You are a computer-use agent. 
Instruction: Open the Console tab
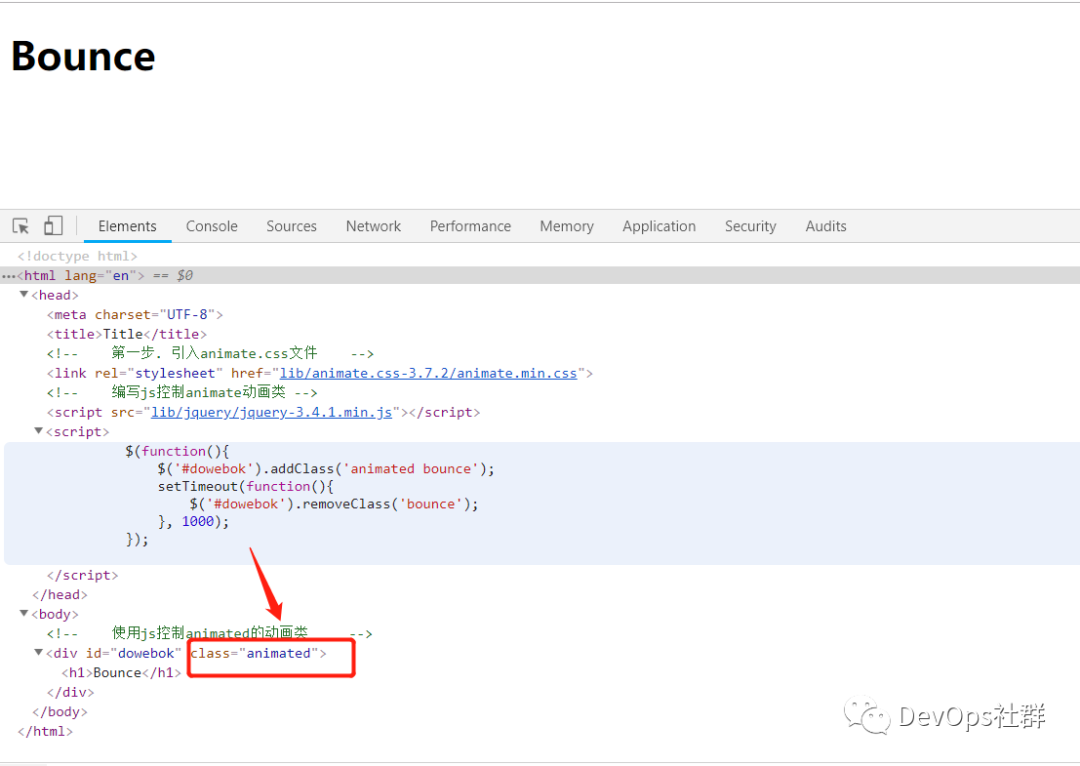tap(211, 226)
